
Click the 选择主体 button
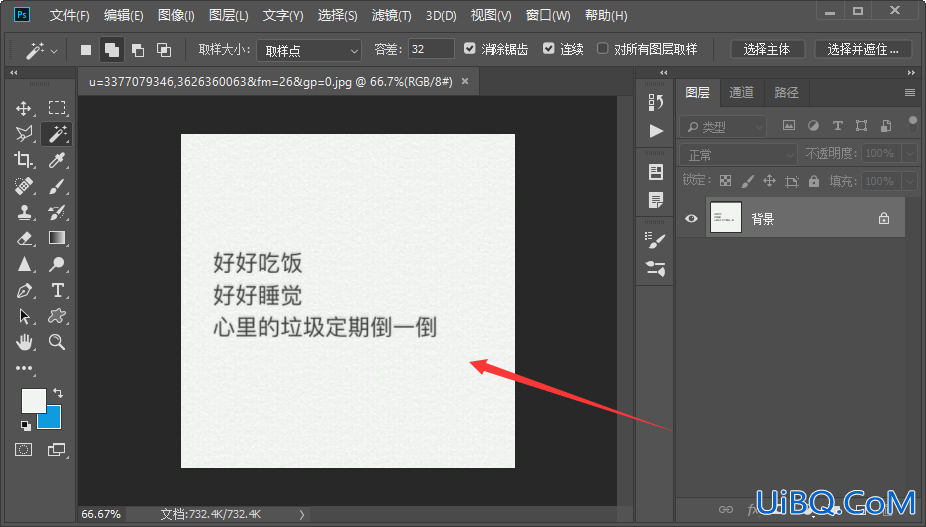tap(767, 50)
